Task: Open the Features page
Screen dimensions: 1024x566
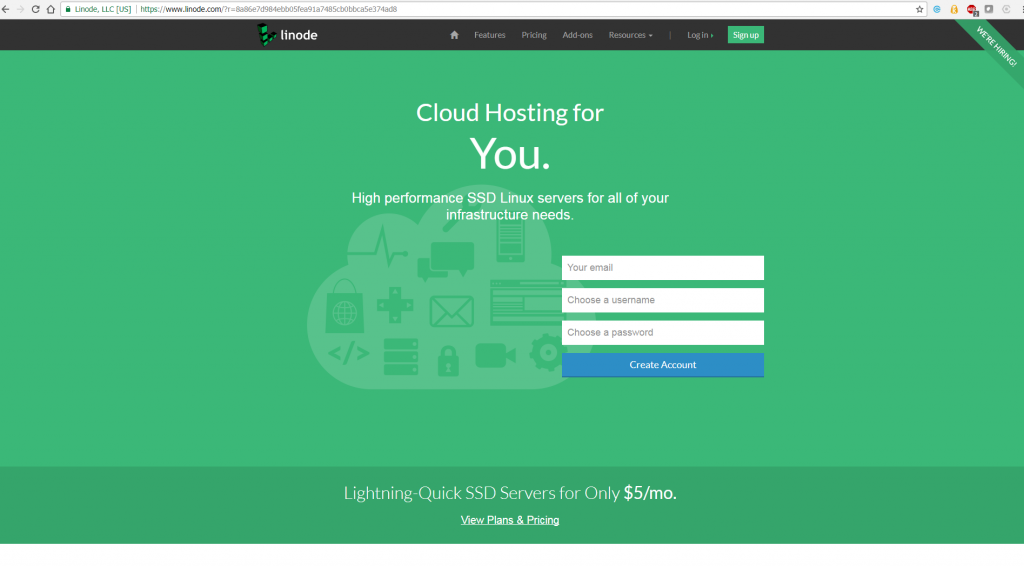Action: pos(490,35)
